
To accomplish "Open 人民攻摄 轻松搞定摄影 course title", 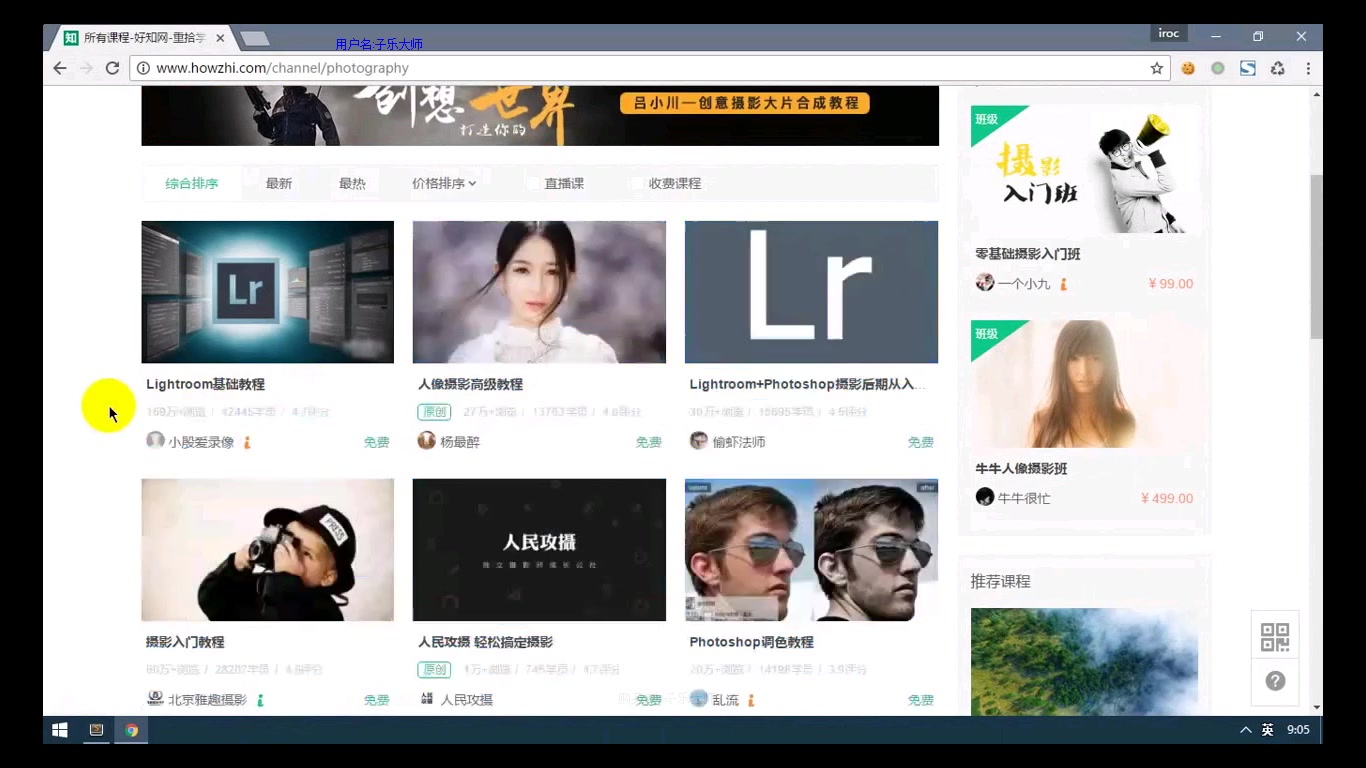I will 486,642.
